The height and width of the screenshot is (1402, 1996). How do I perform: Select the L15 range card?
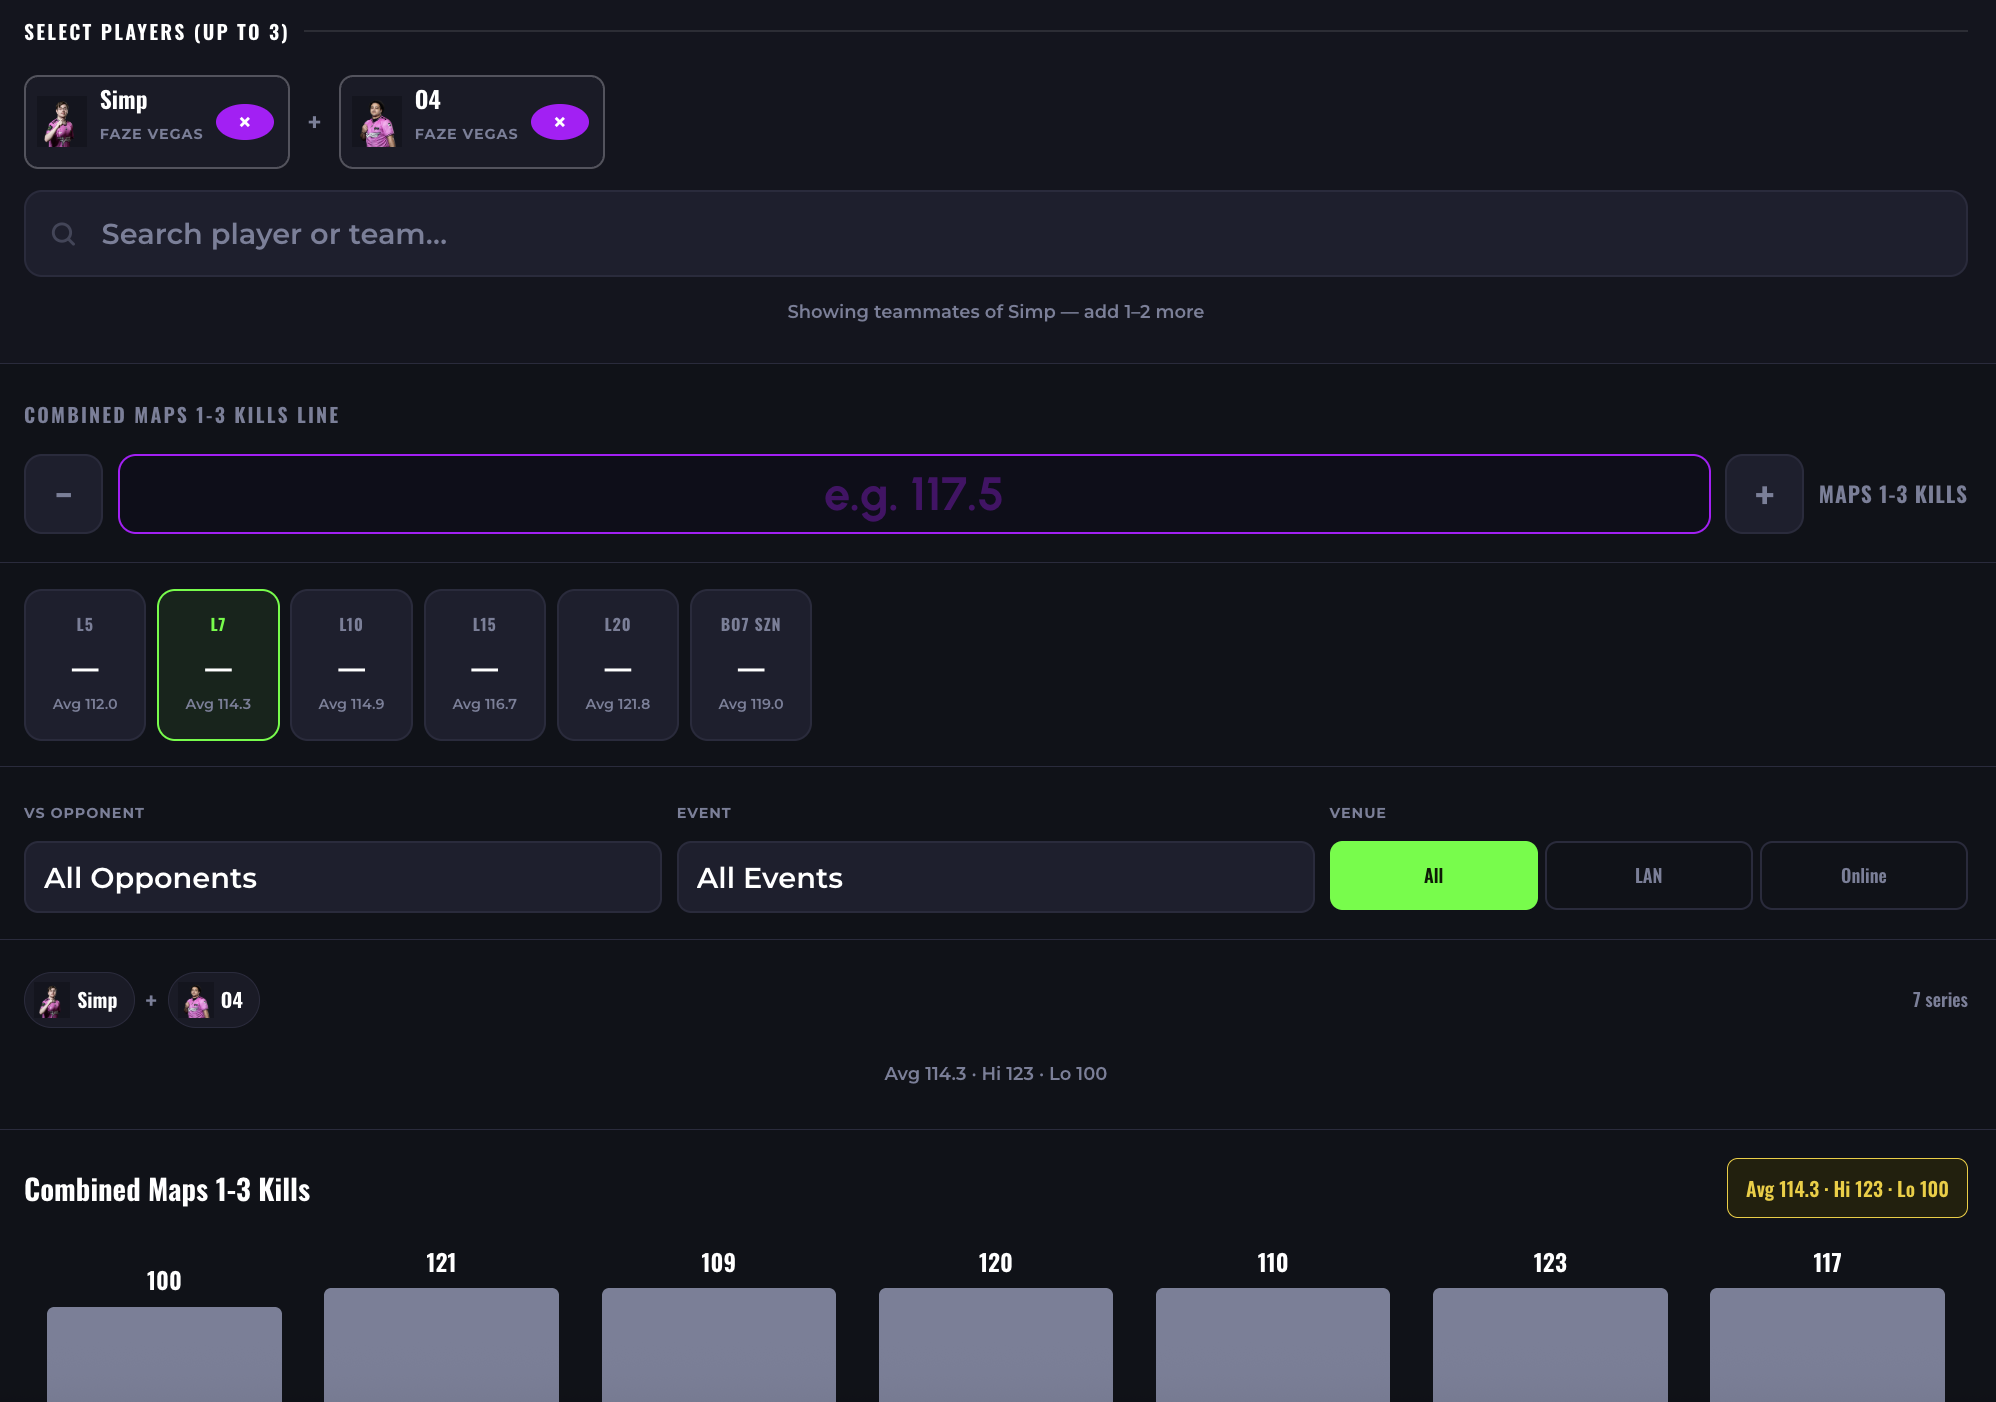pos(485,665)
